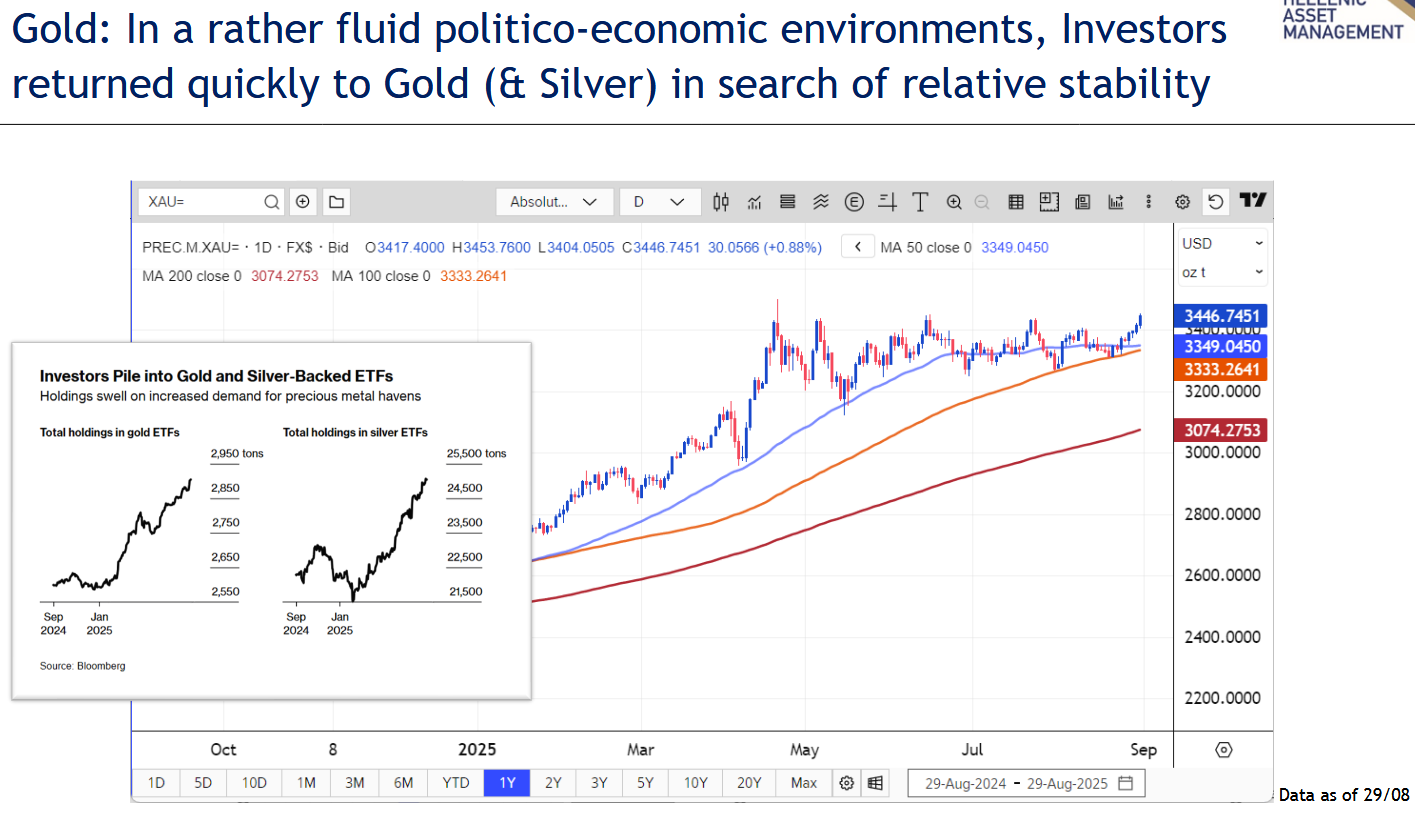Toggle the axis settings hexagon icon
This screenshot has width=1415, height=815.
click(1224, 750)
